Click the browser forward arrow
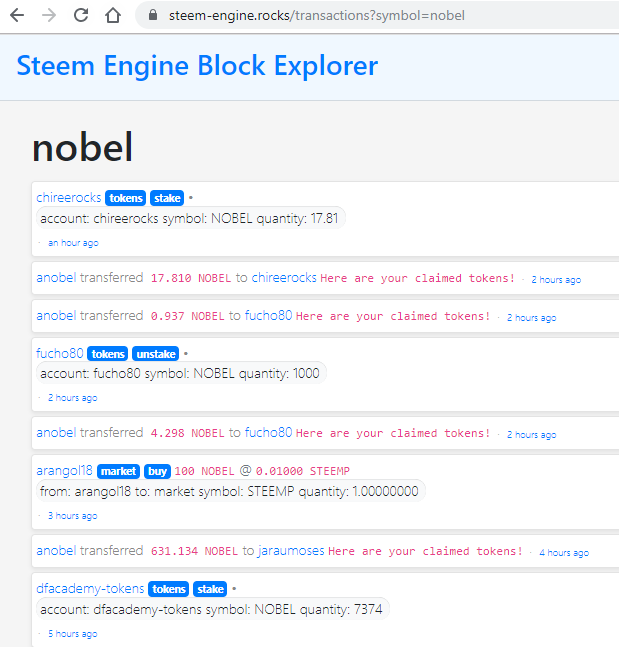Image resolution: width=619 pixels, height=647 pixels. coord(49,16)
